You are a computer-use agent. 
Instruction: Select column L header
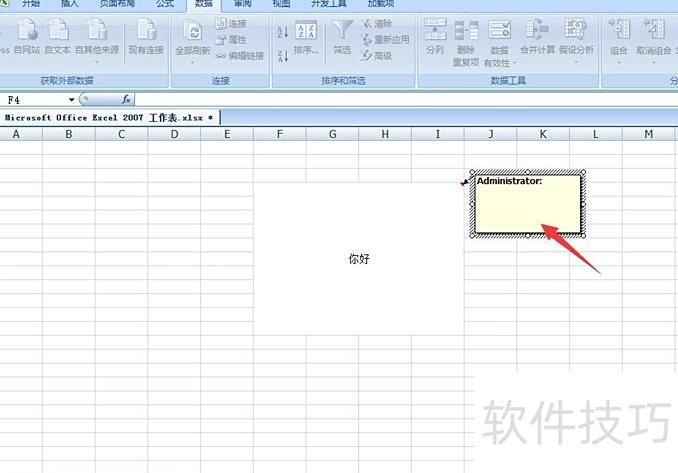point(596,134)
